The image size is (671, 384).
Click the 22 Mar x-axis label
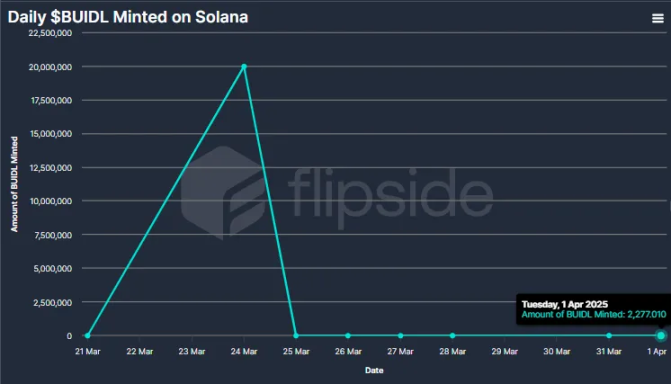pos(140,351)
